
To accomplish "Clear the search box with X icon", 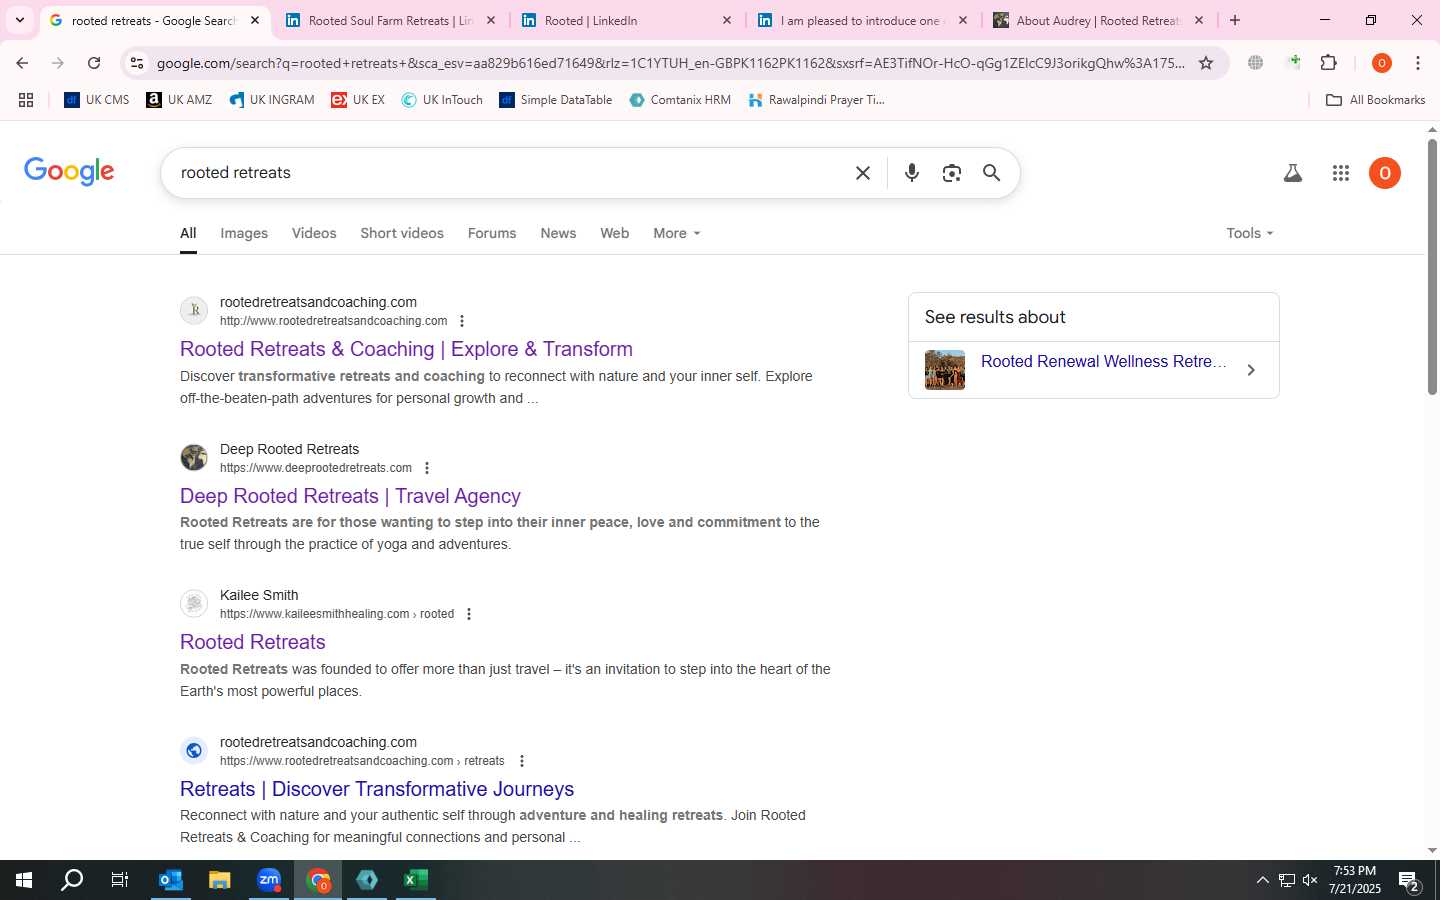I will point(863,173).
